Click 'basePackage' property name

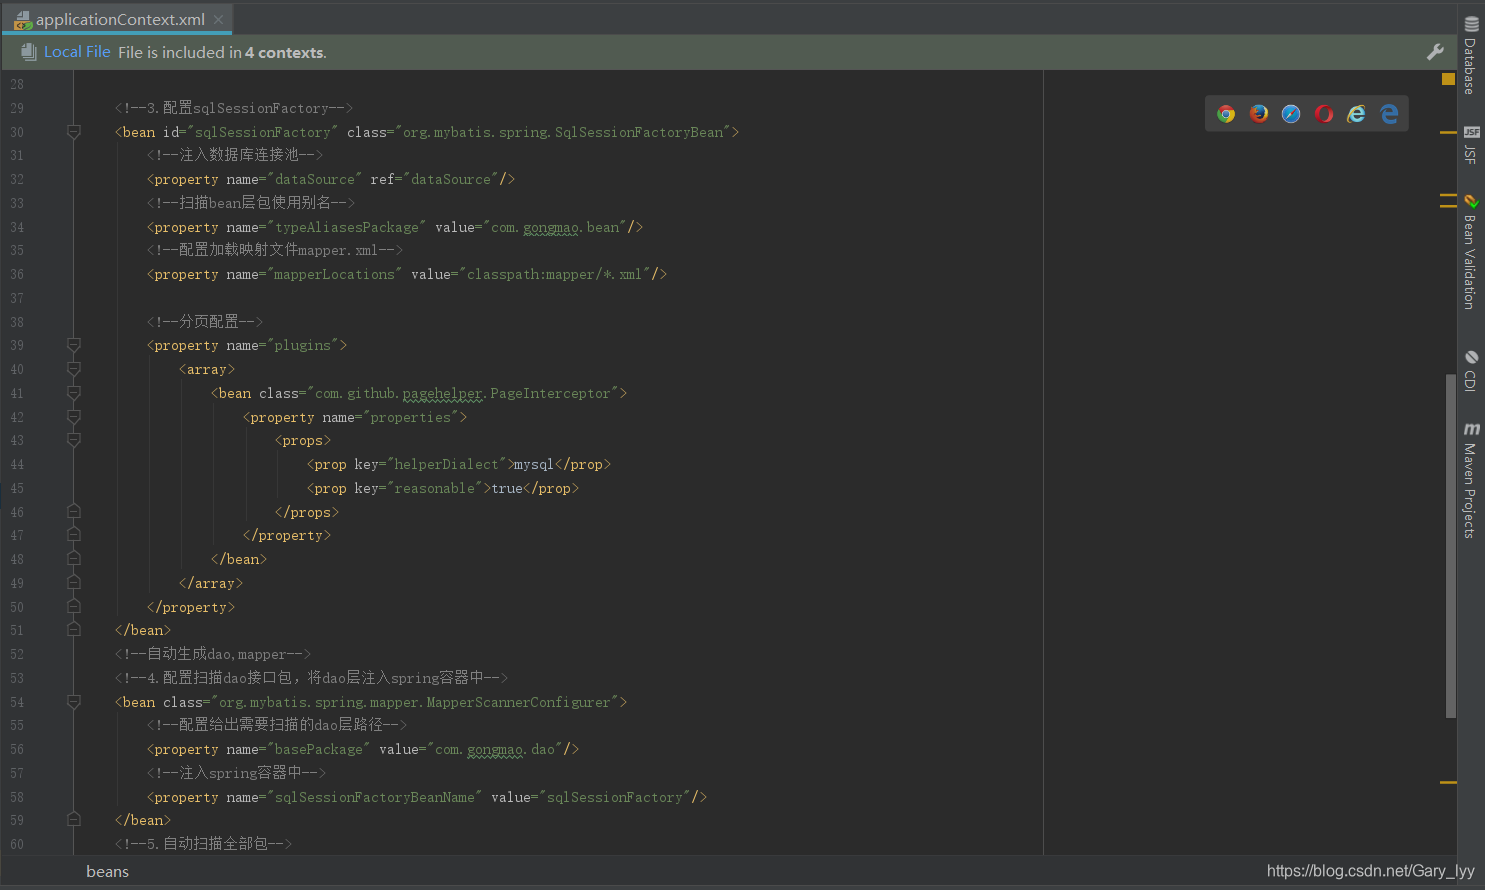click(x=319, y=749)
